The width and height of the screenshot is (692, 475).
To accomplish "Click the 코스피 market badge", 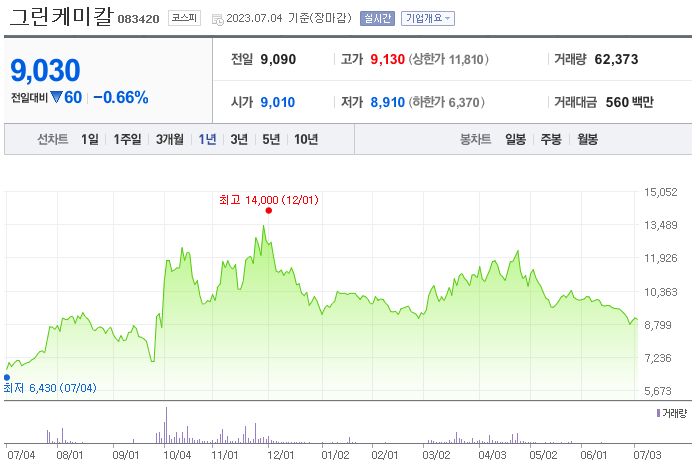I will (184, 18).
